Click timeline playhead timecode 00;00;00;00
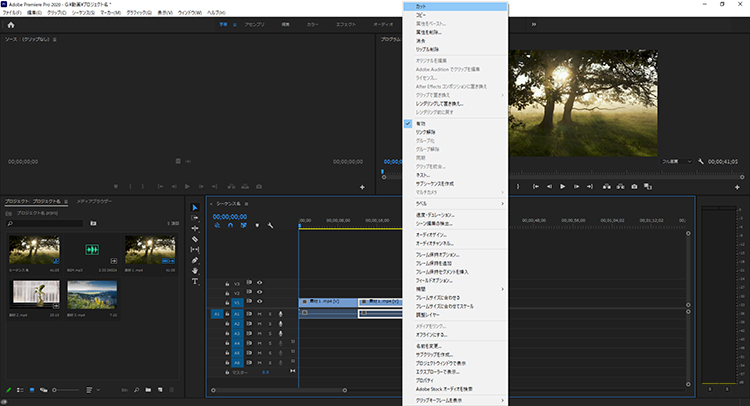The width and height of the screenshot is (750, 406). (230, 217)
